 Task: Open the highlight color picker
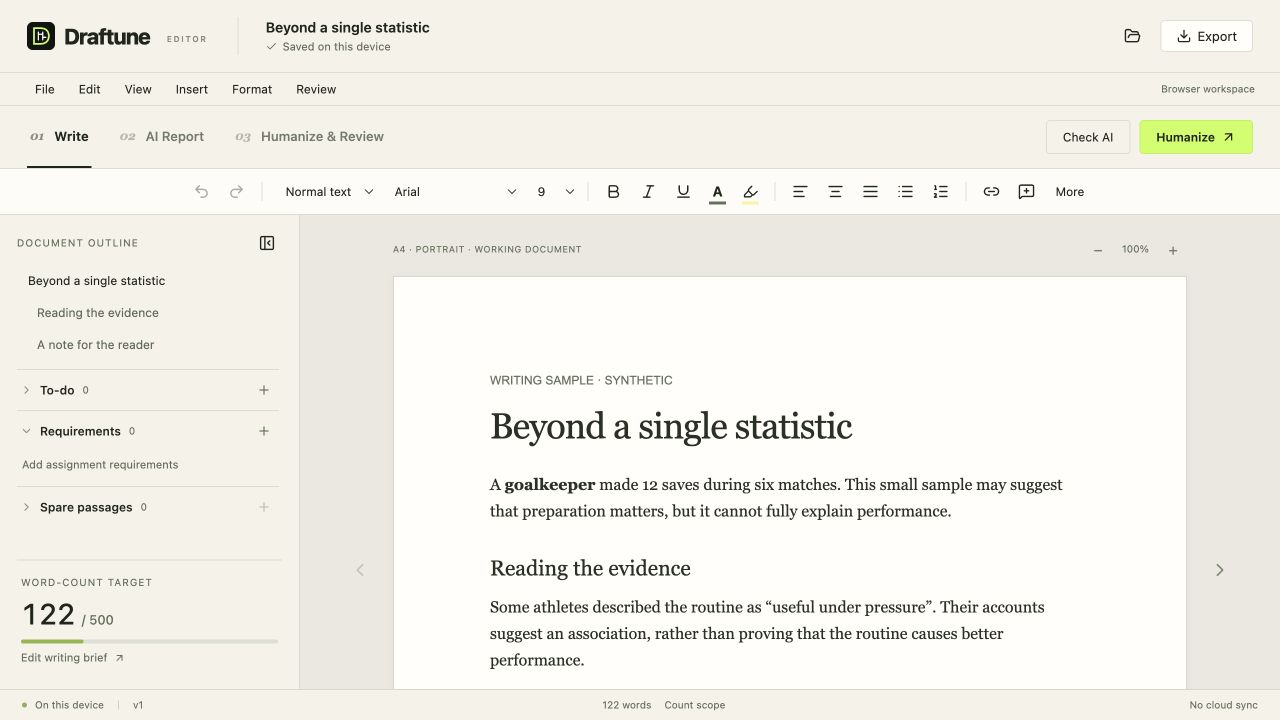point(751,192)
